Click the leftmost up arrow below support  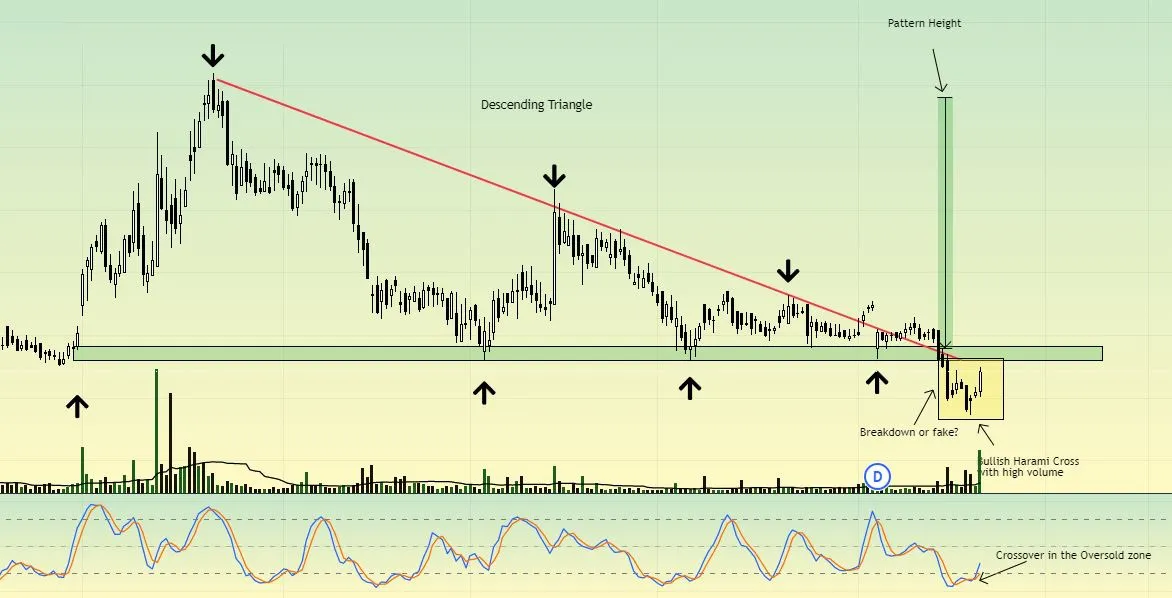point(77,404)
